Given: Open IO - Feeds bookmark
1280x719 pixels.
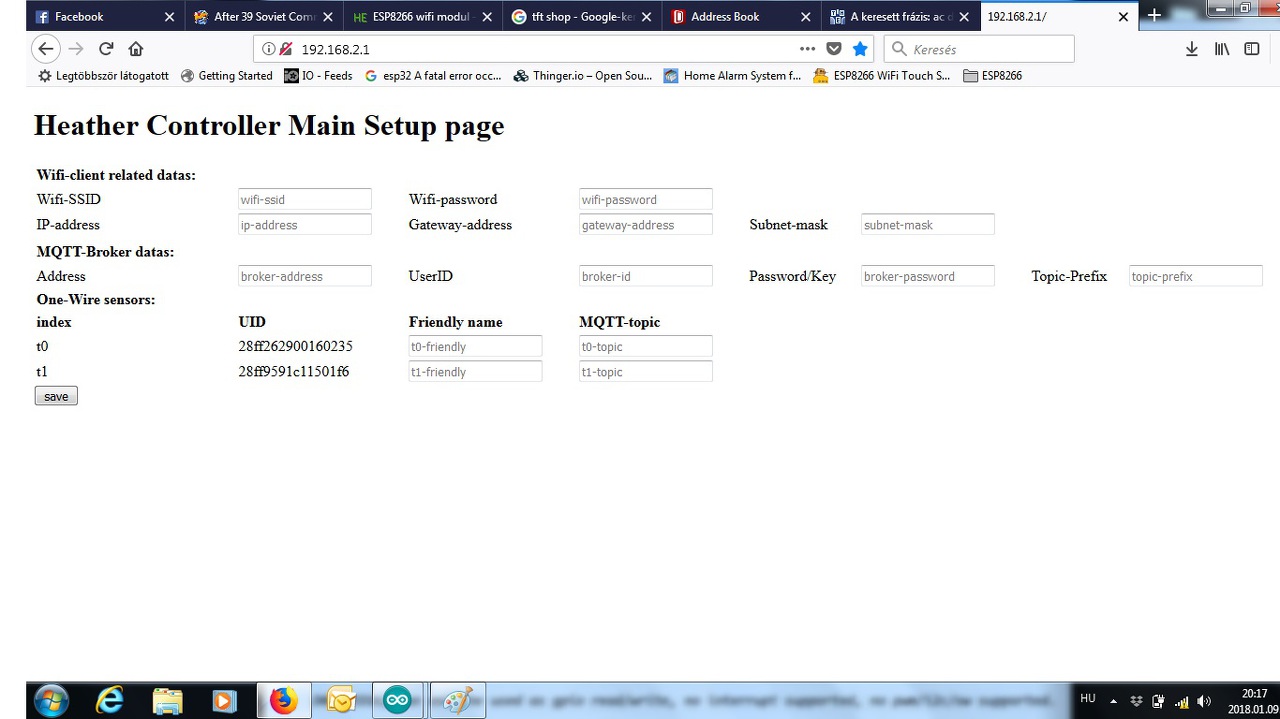Looking at the screenshot, I should (318, 76).
